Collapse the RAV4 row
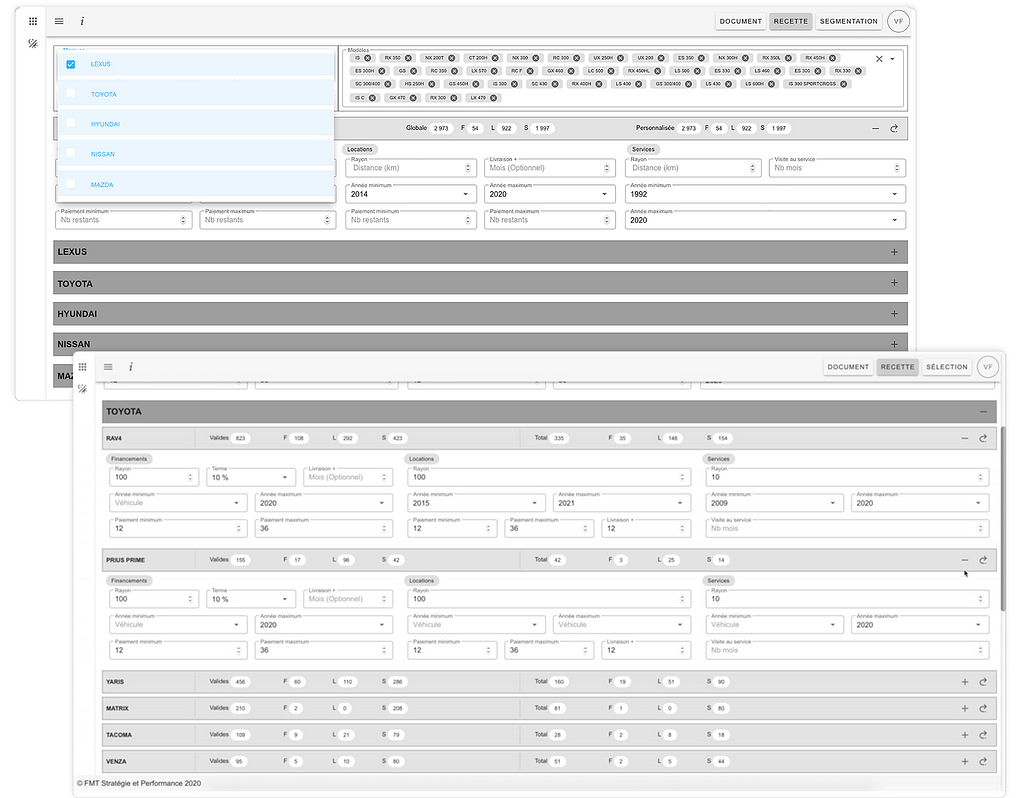This screenshot has height=798, width=1023. (964, 438)
